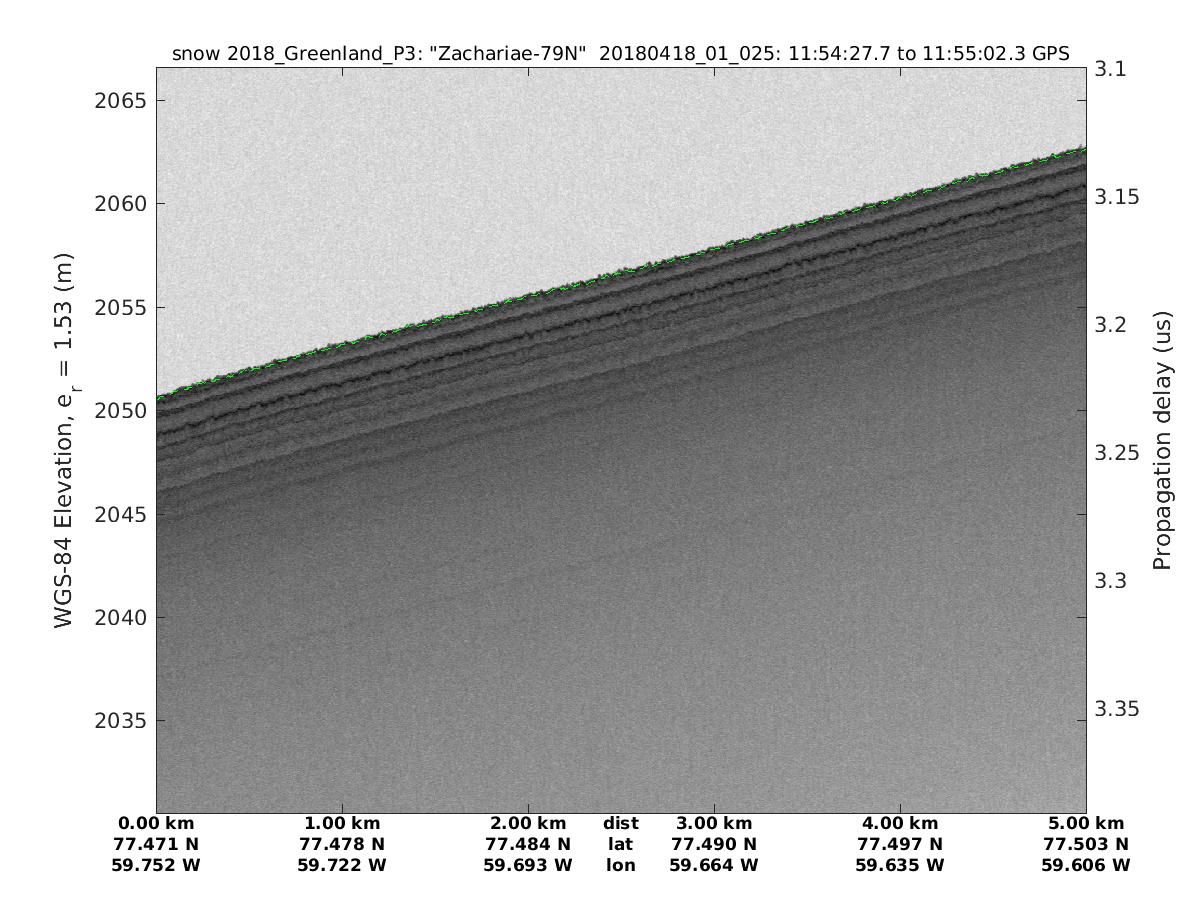Click the "1.00 km" distance label
This screenshot has width=1200, height=900.
point(342,824)
